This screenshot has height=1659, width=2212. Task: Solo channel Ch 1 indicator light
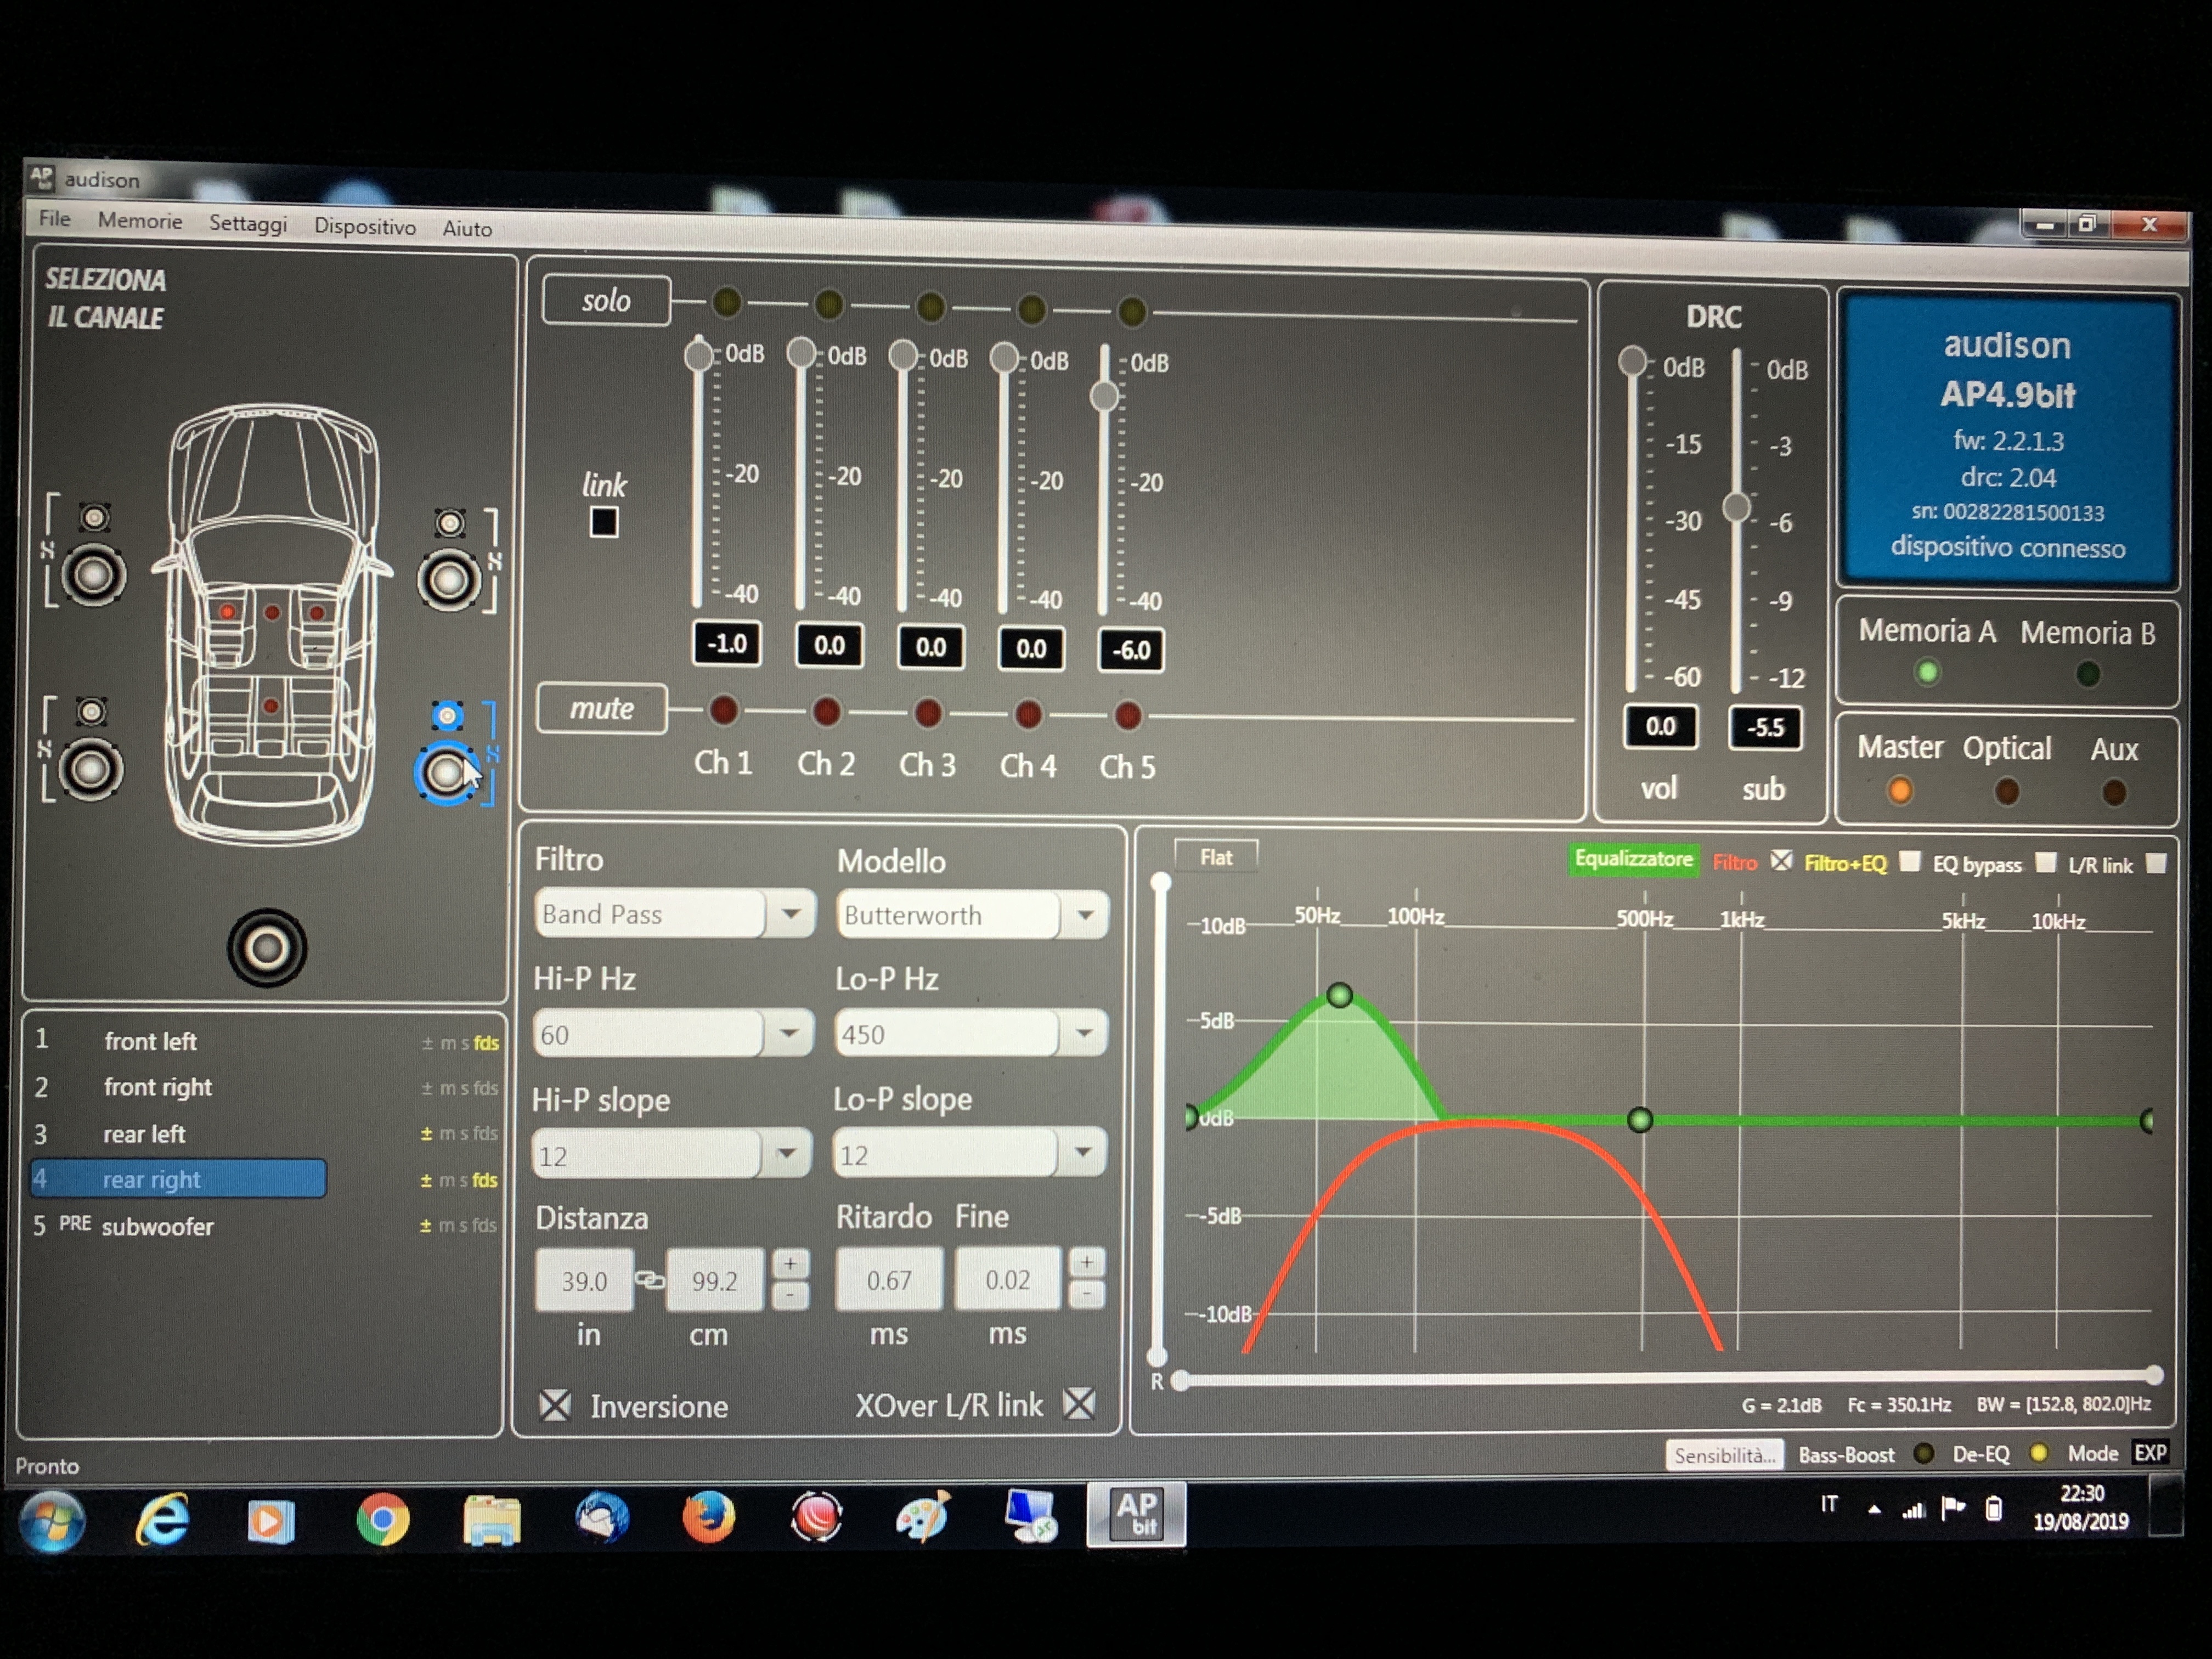click(x=727, y=301)
